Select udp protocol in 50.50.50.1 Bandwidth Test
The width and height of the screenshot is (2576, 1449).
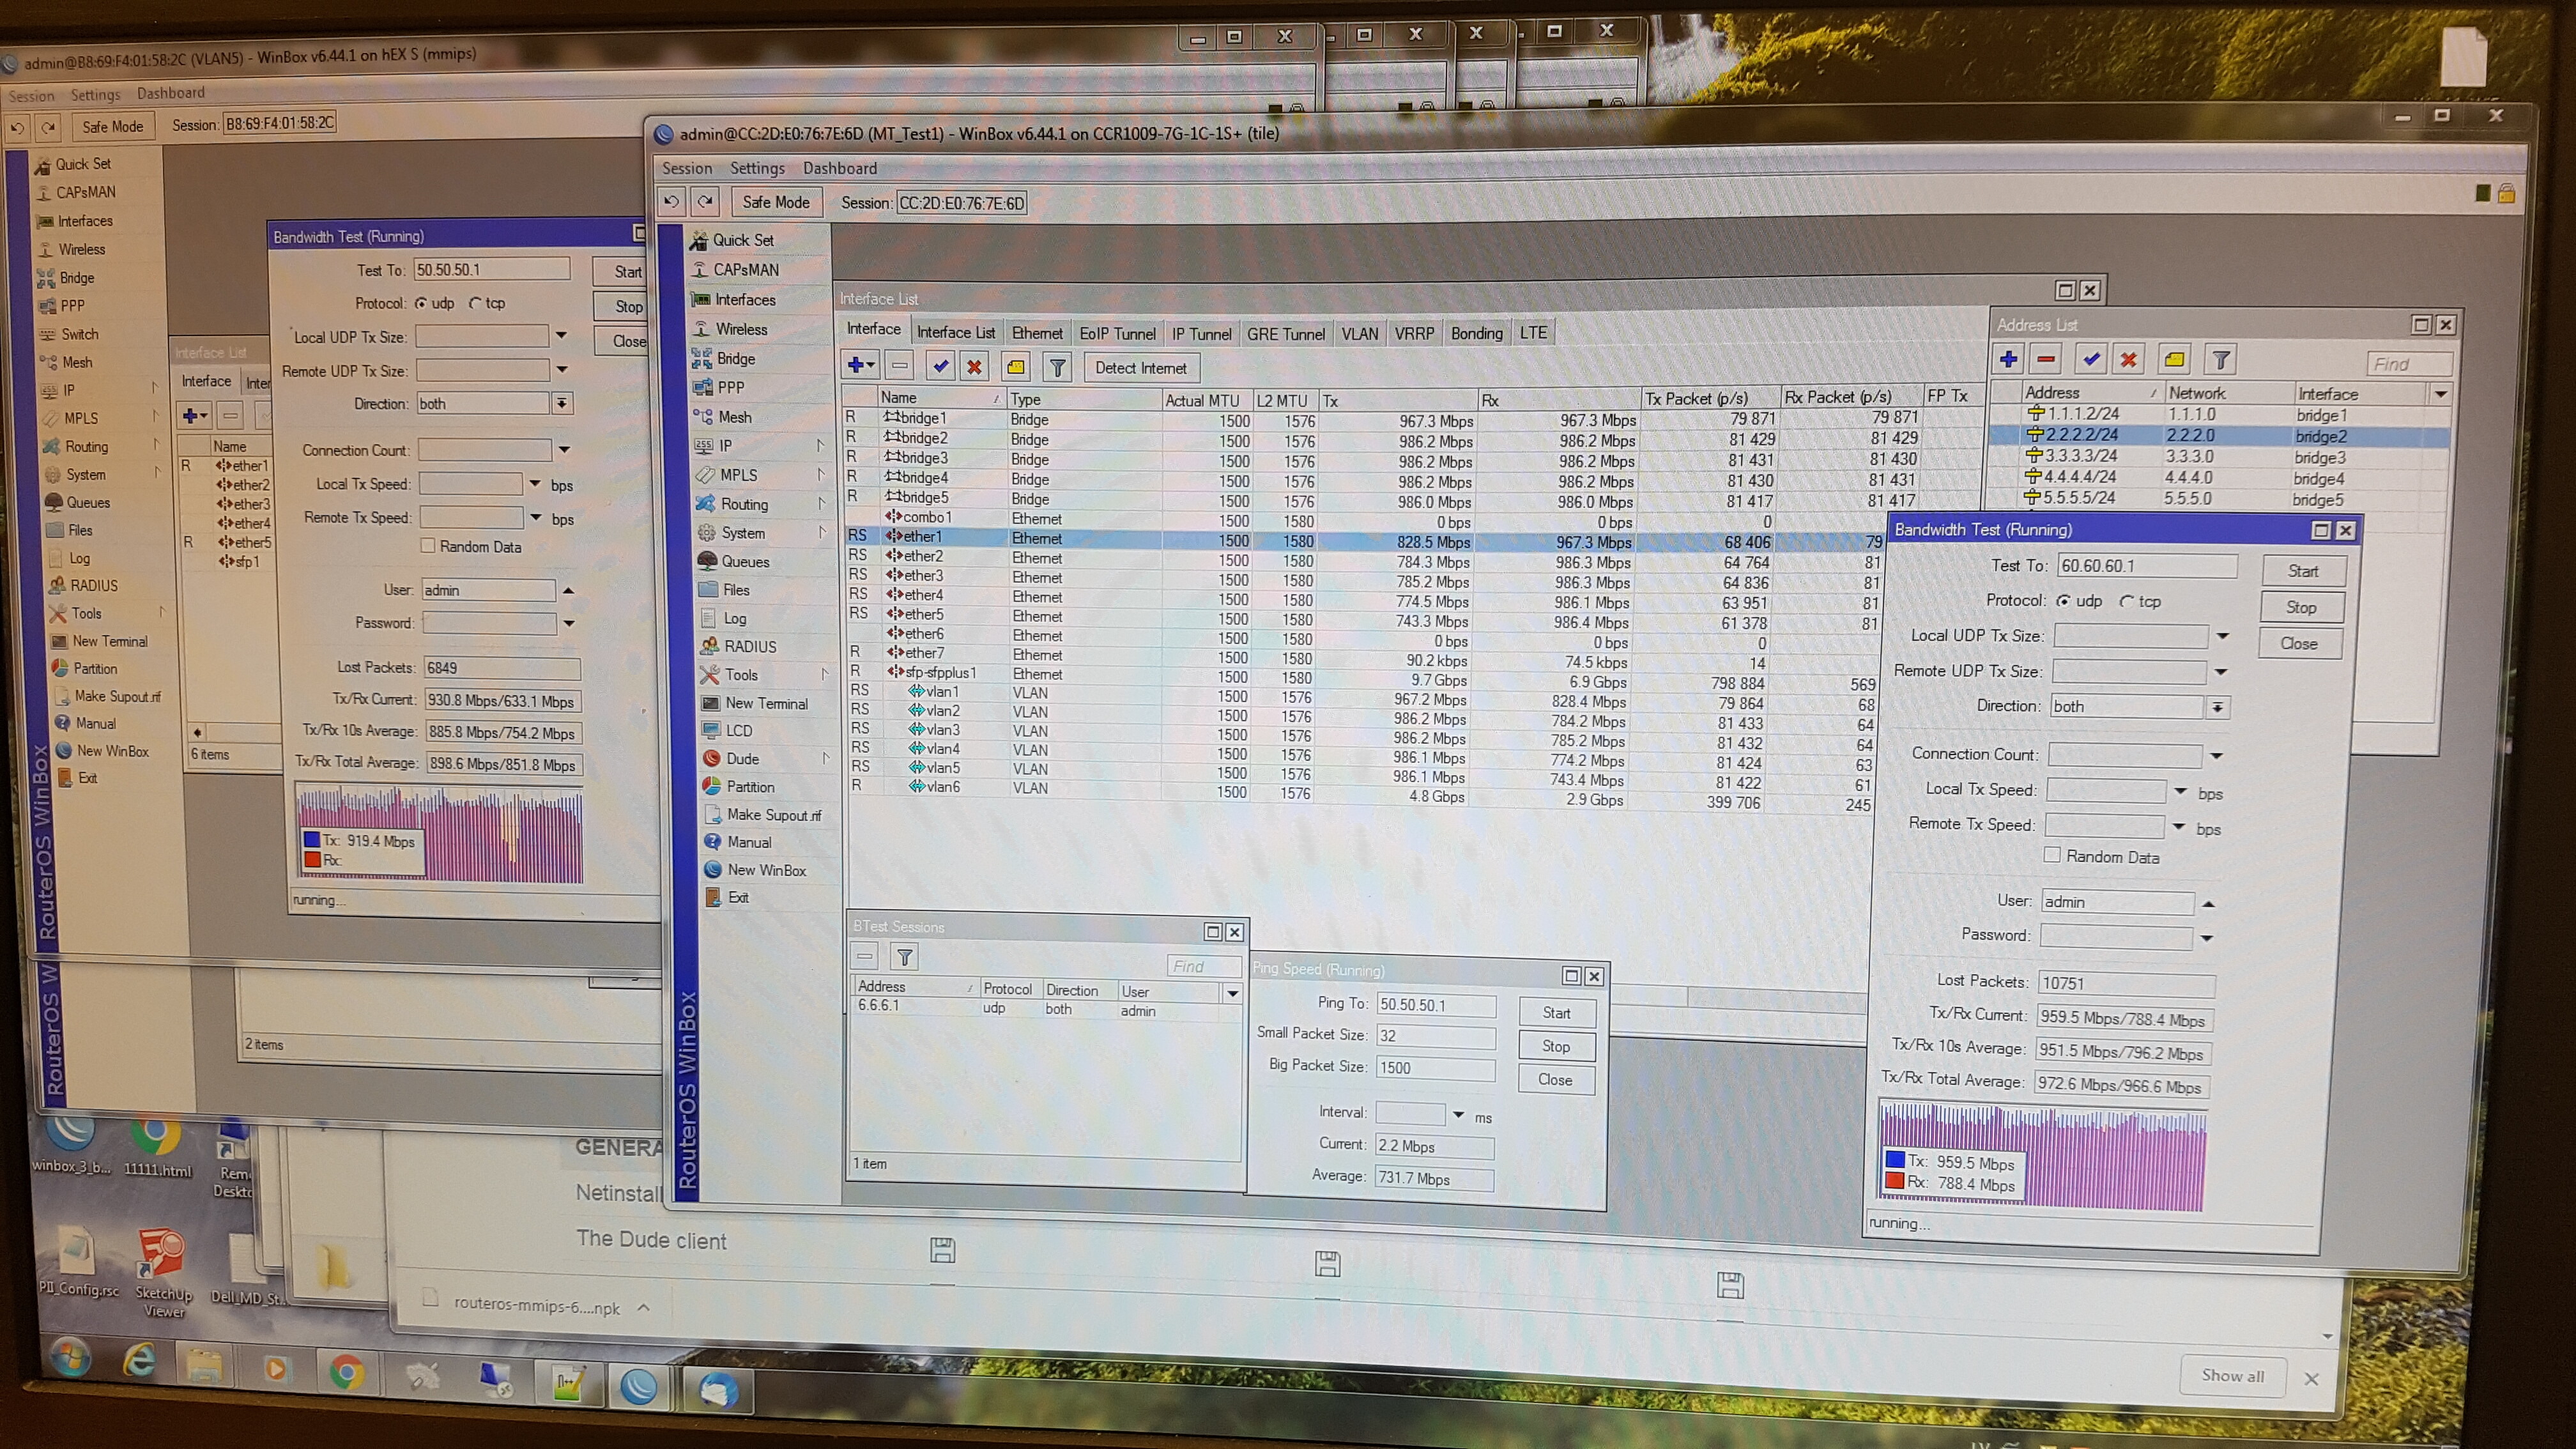click(x=421, y=303)
